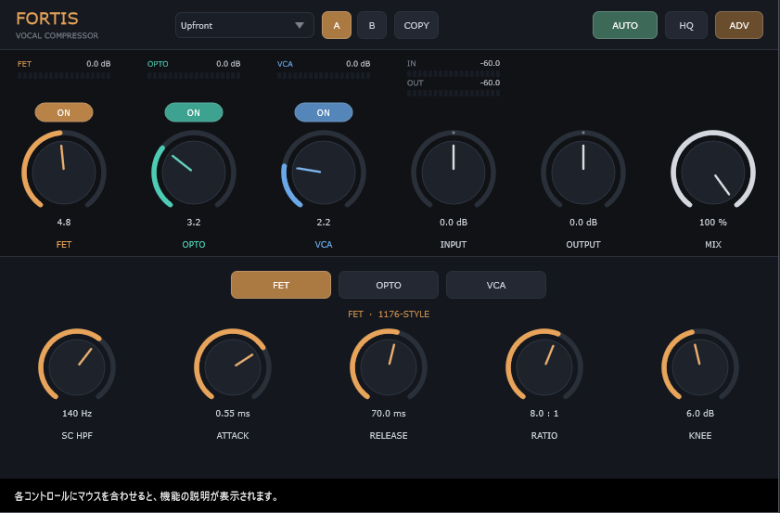Toggle AUTO gain mode
The width and height of the screenshot is (780, 513).
pos(625,25)
